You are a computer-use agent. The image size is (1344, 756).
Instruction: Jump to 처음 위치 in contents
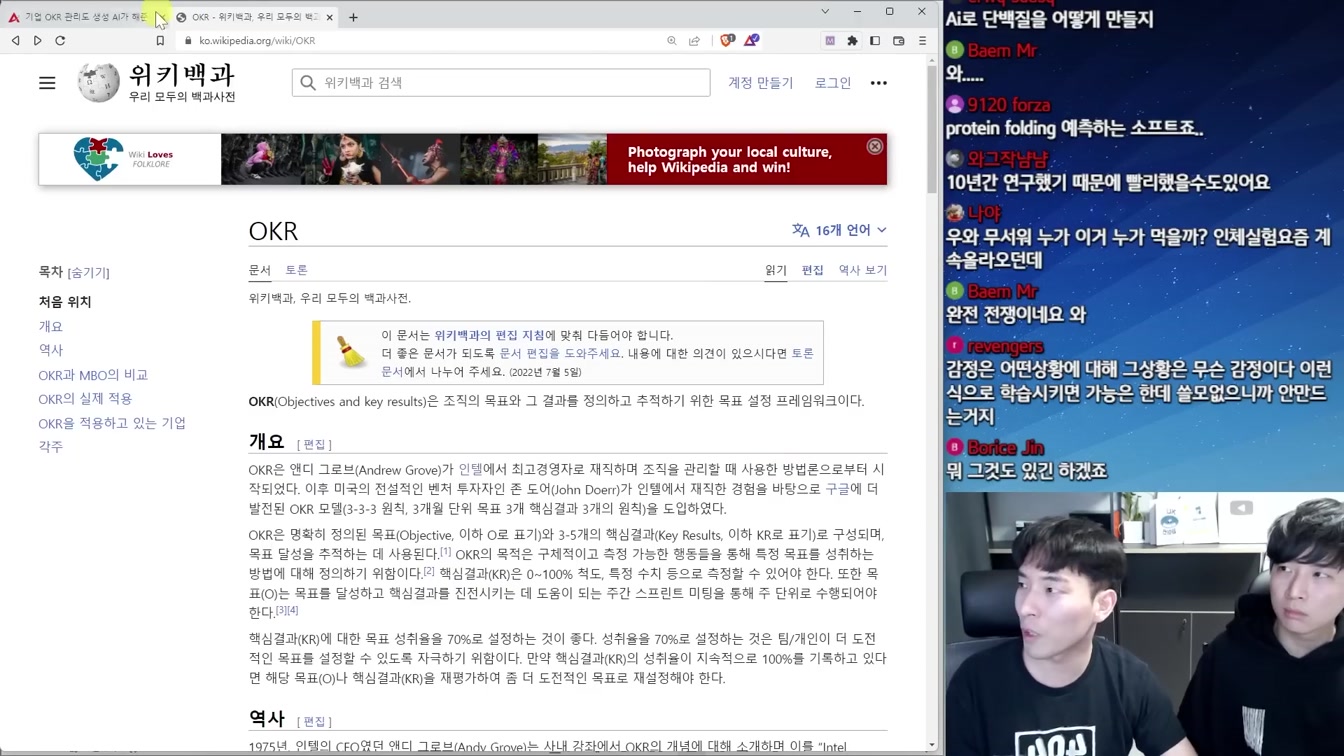coord(65,302)
